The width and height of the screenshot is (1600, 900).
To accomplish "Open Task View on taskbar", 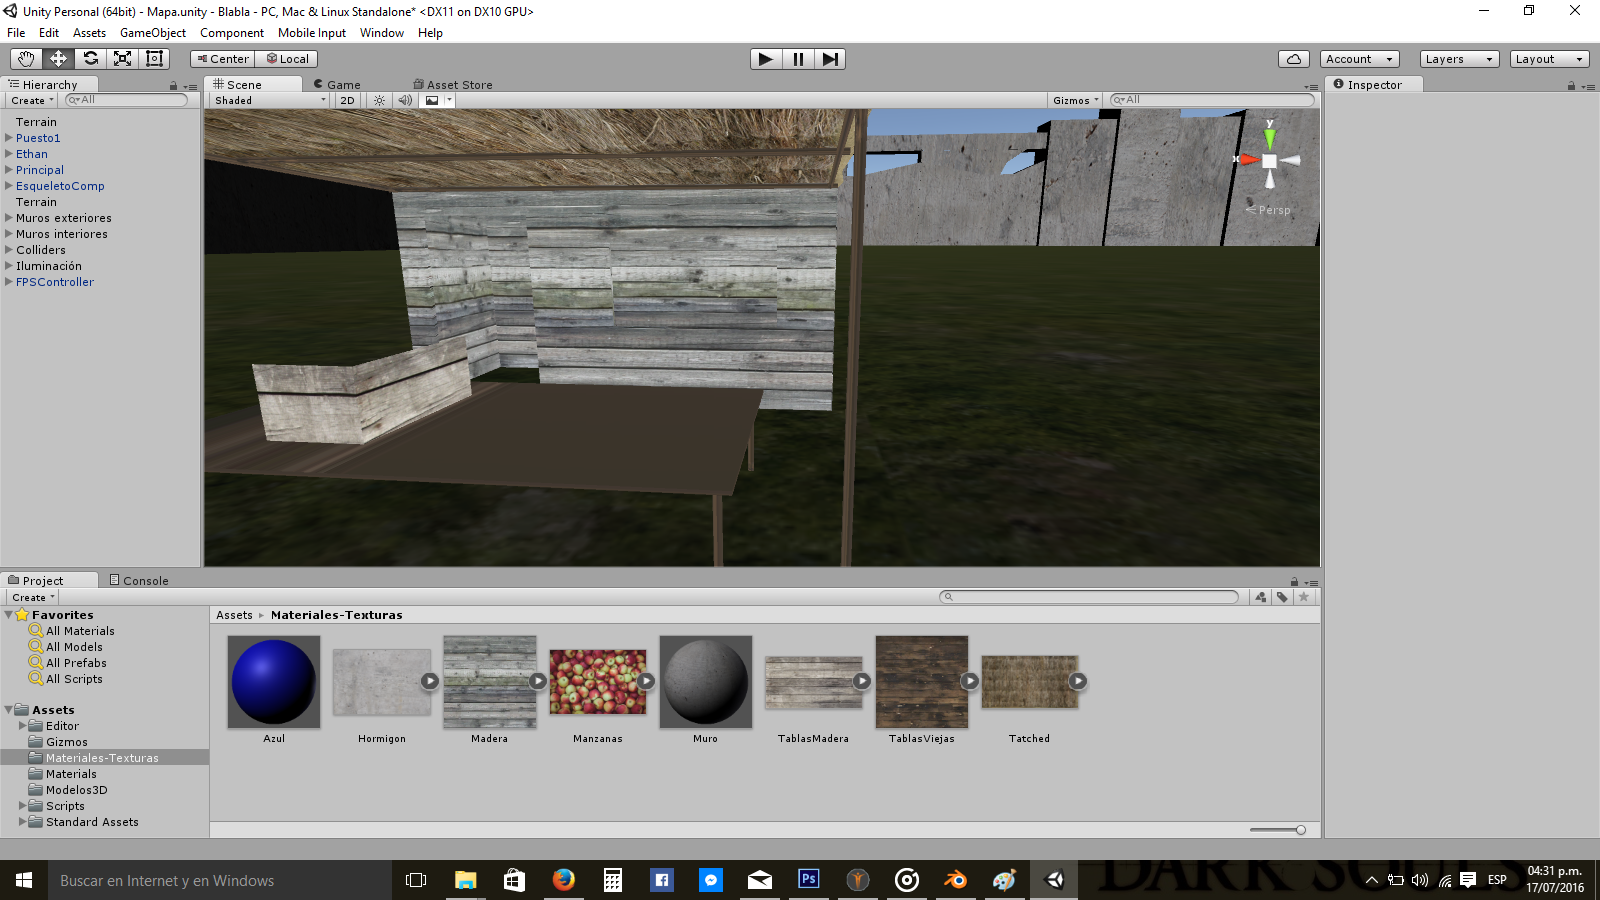I will [416, 880].
